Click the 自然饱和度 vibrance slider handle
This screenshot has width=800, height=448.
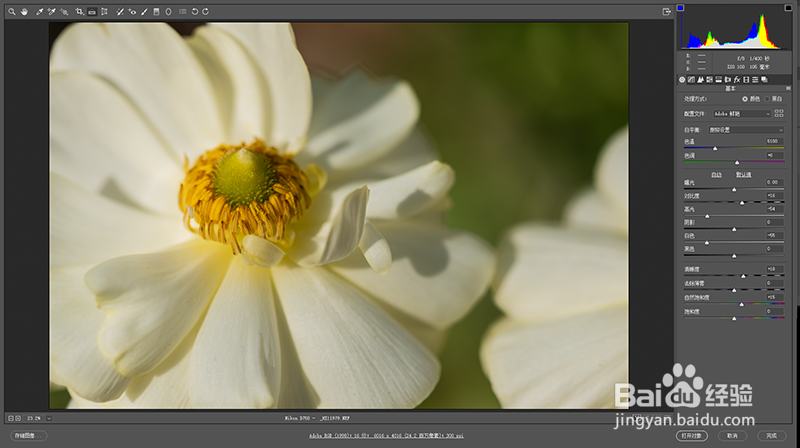[x=741, y=304]
